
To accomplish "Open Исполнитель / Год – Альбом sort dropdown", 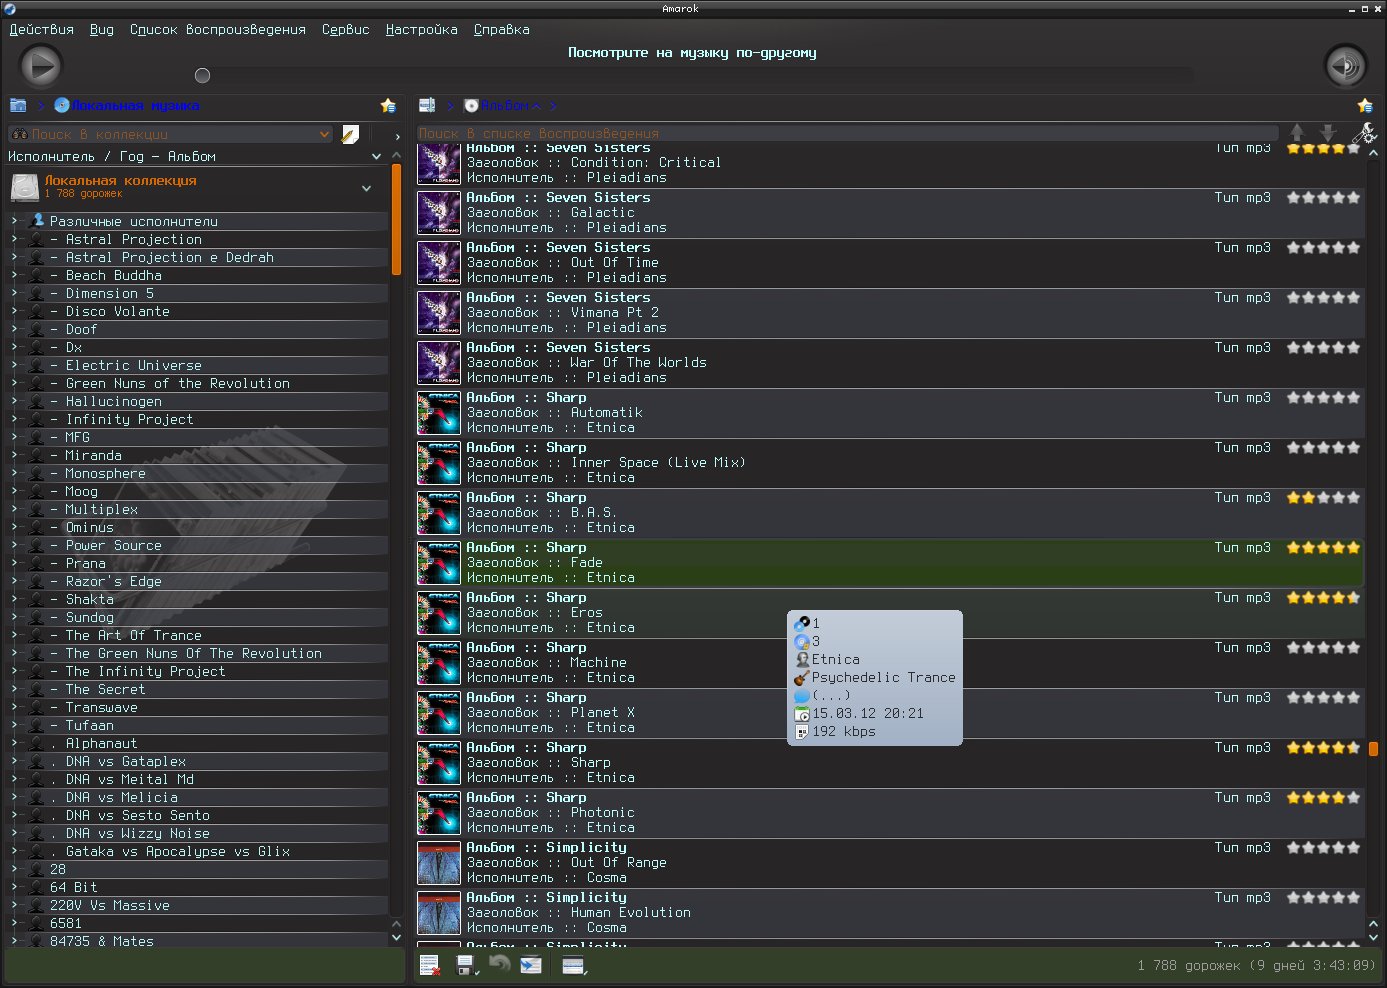I will pyautogui.click(x=376, y=156).
